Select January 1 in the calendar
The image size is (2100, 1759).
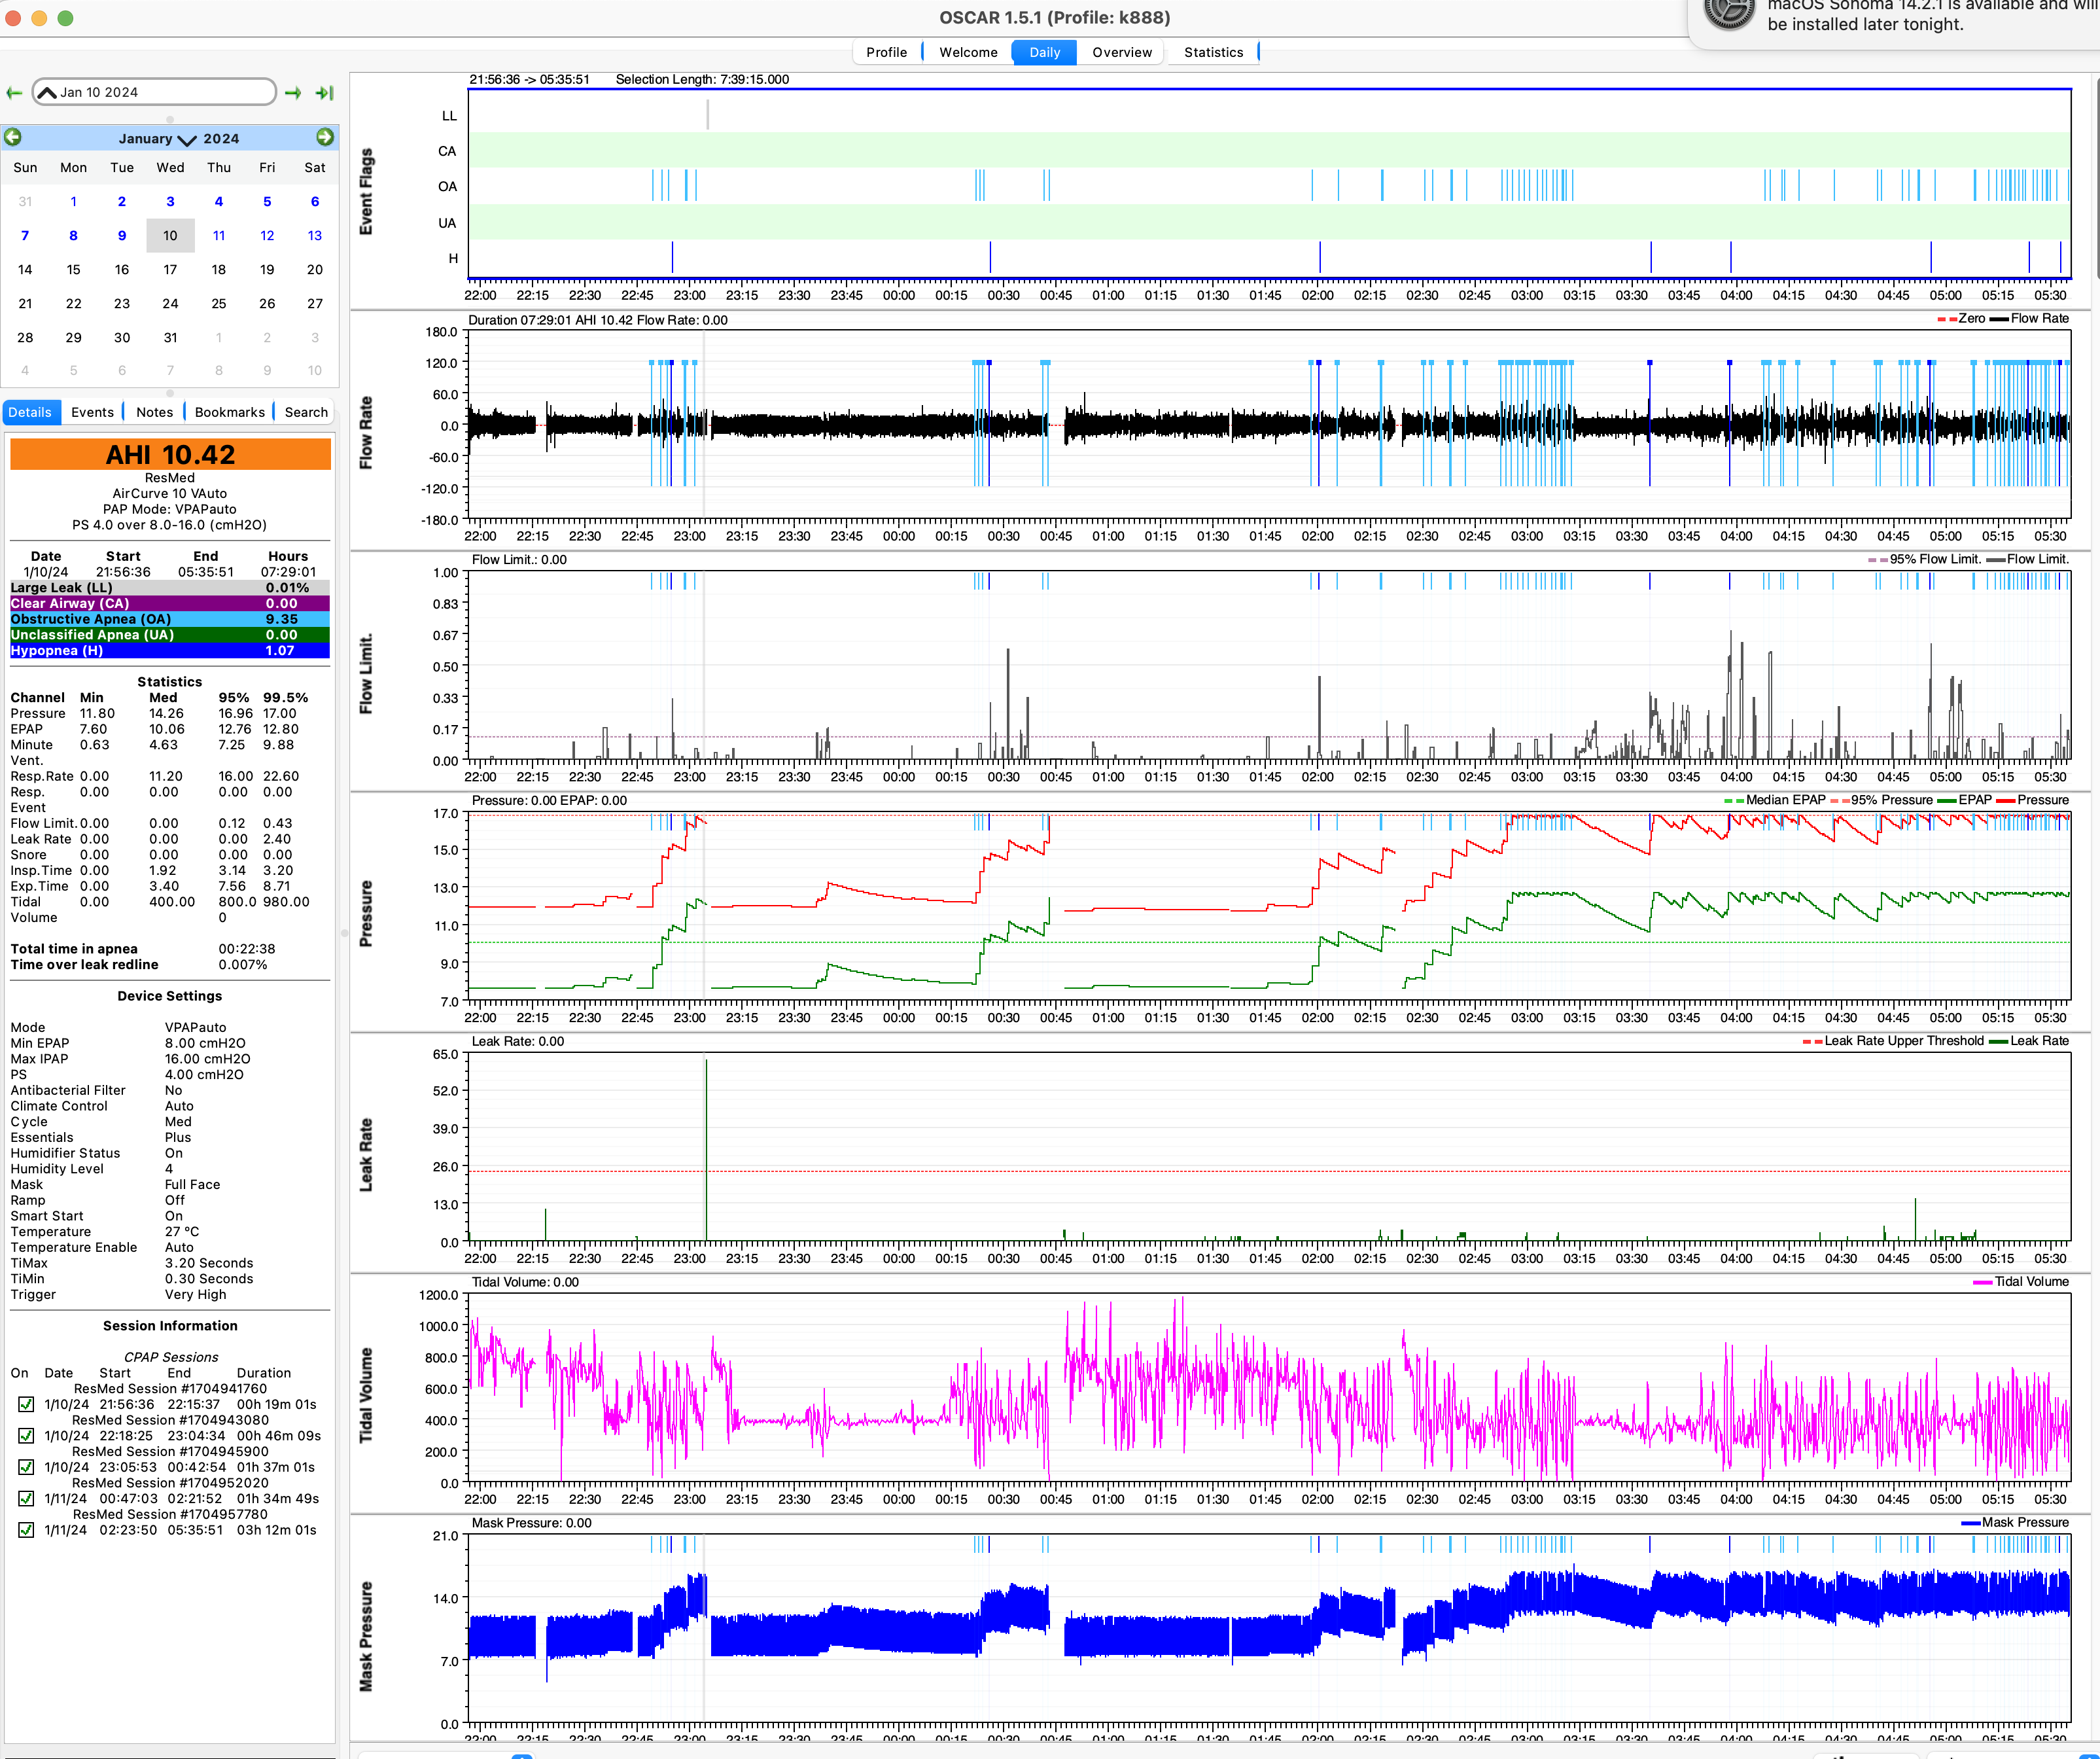pyautogui.click(x=73, y=202)
